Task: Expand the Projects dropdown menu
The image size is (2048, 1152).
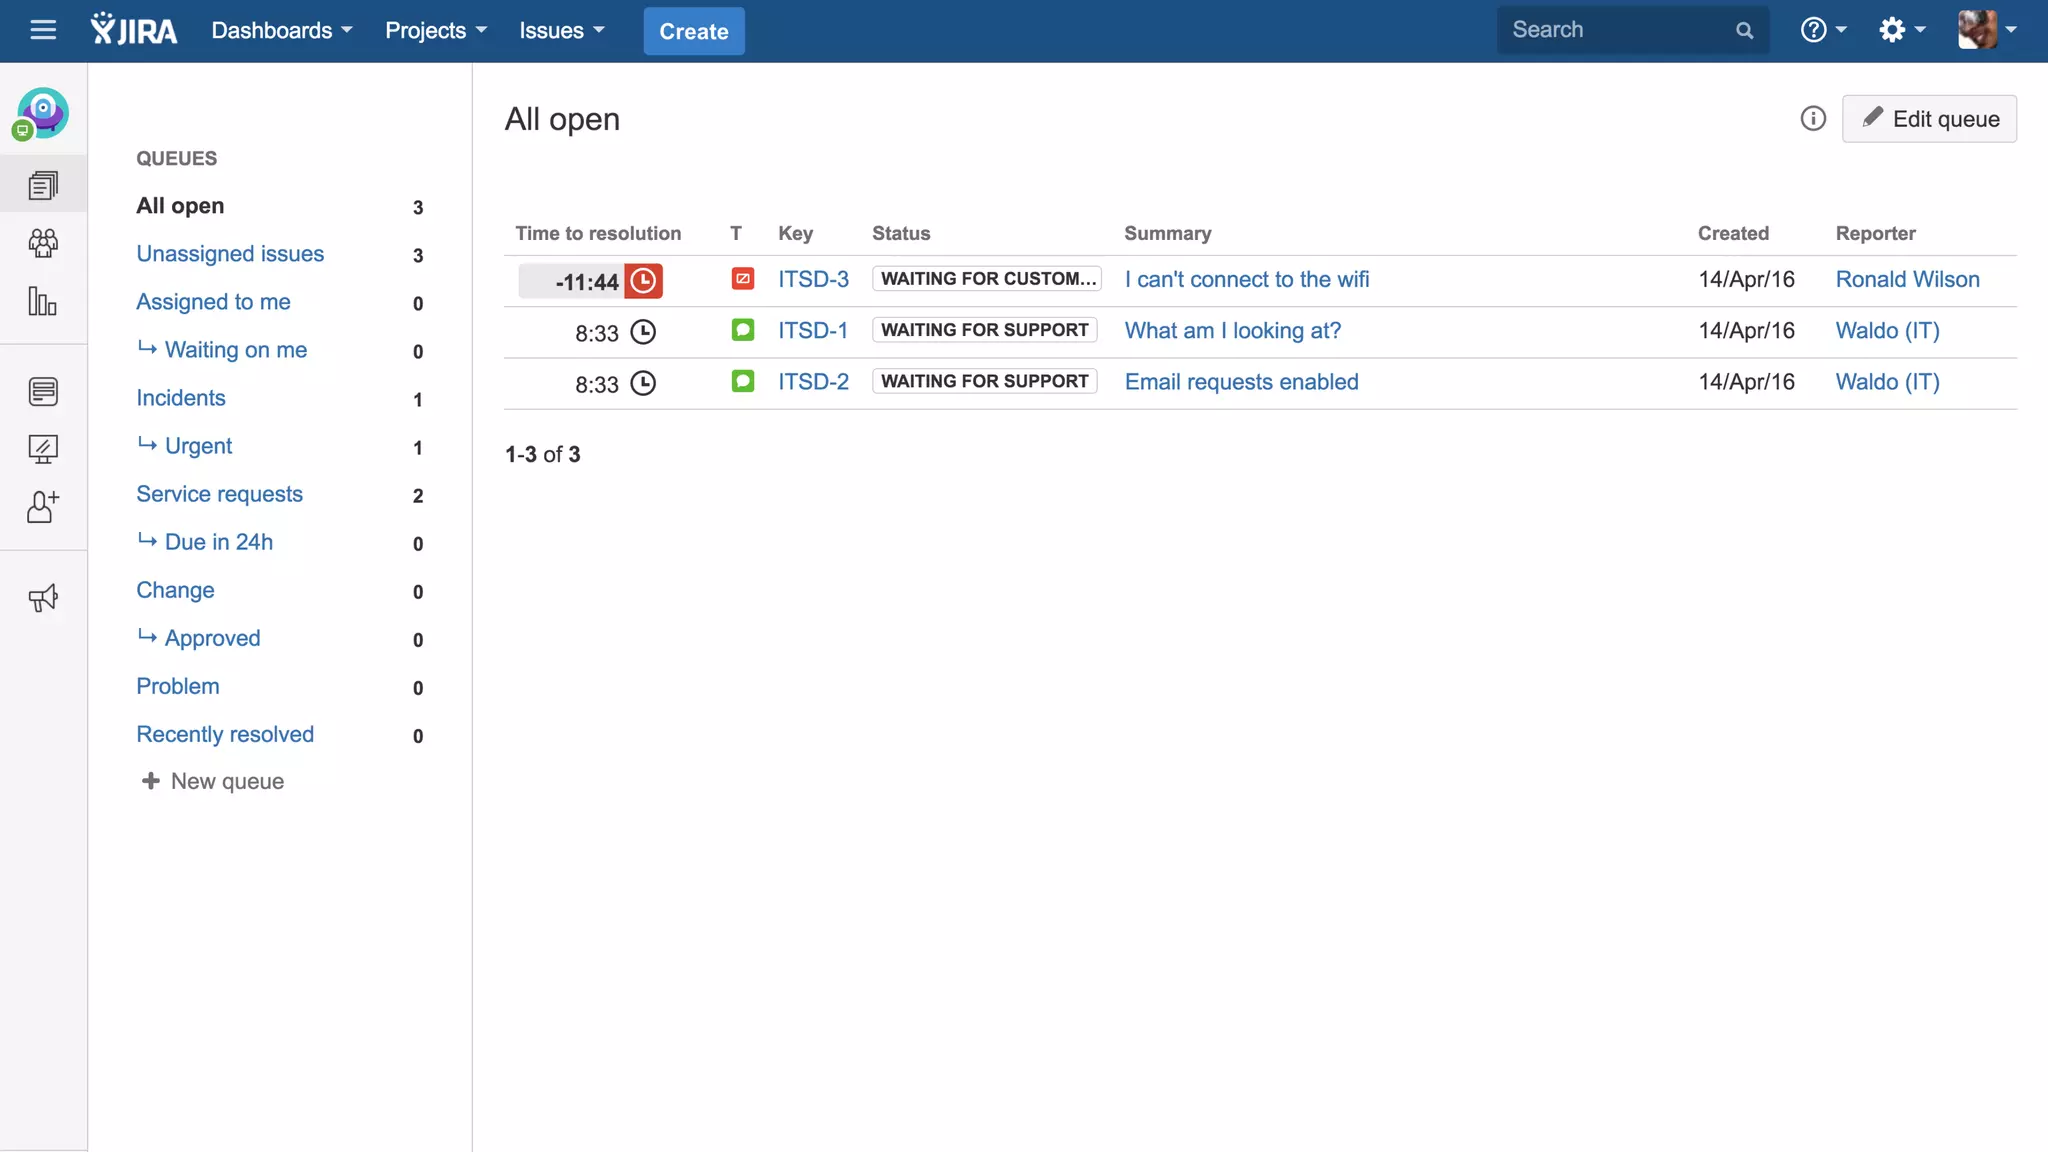Action: (436, 30)
